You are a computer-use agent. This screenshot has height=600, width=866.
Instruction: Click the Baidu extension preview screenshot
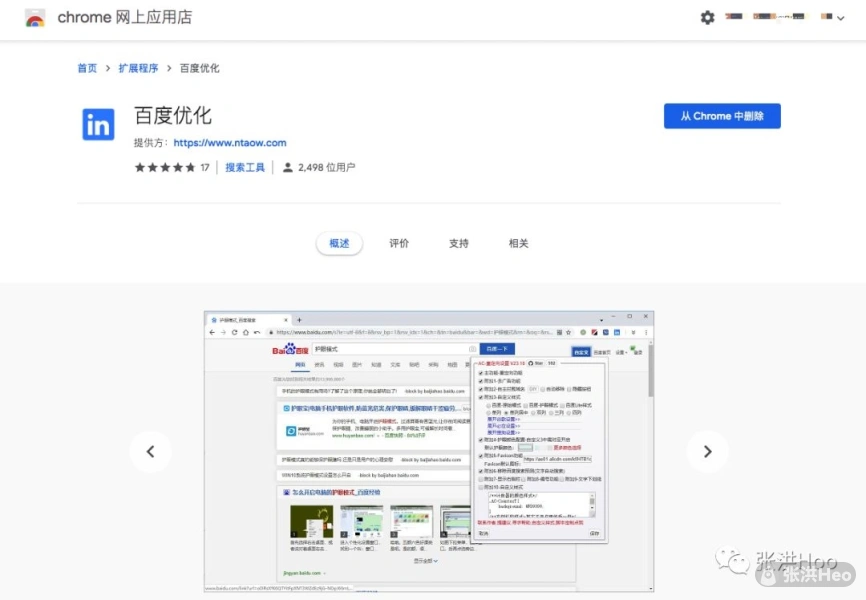click(429, 451)
